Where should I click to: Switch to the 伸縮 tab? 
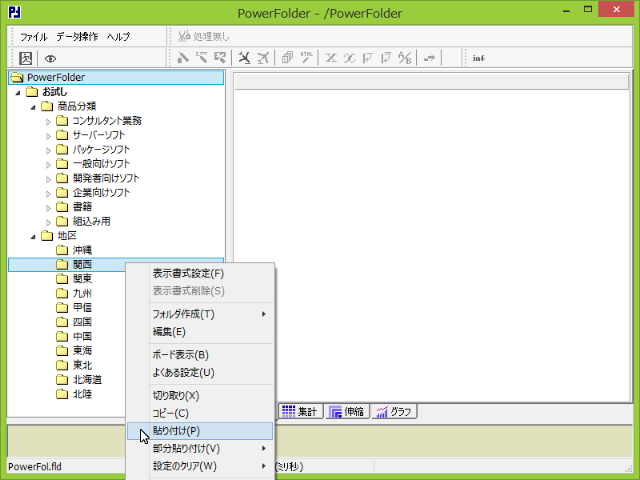click(347, 411)
